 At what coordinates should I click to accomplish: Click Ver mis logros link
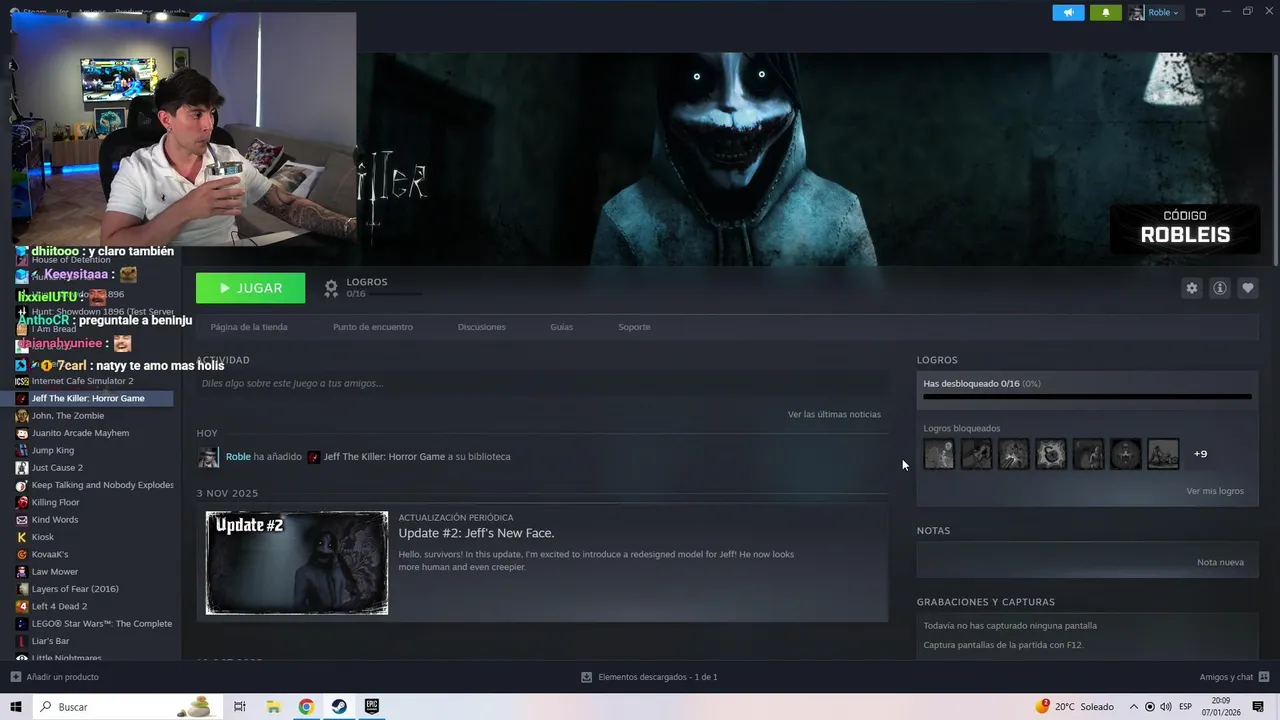(x=1215, y=491)
